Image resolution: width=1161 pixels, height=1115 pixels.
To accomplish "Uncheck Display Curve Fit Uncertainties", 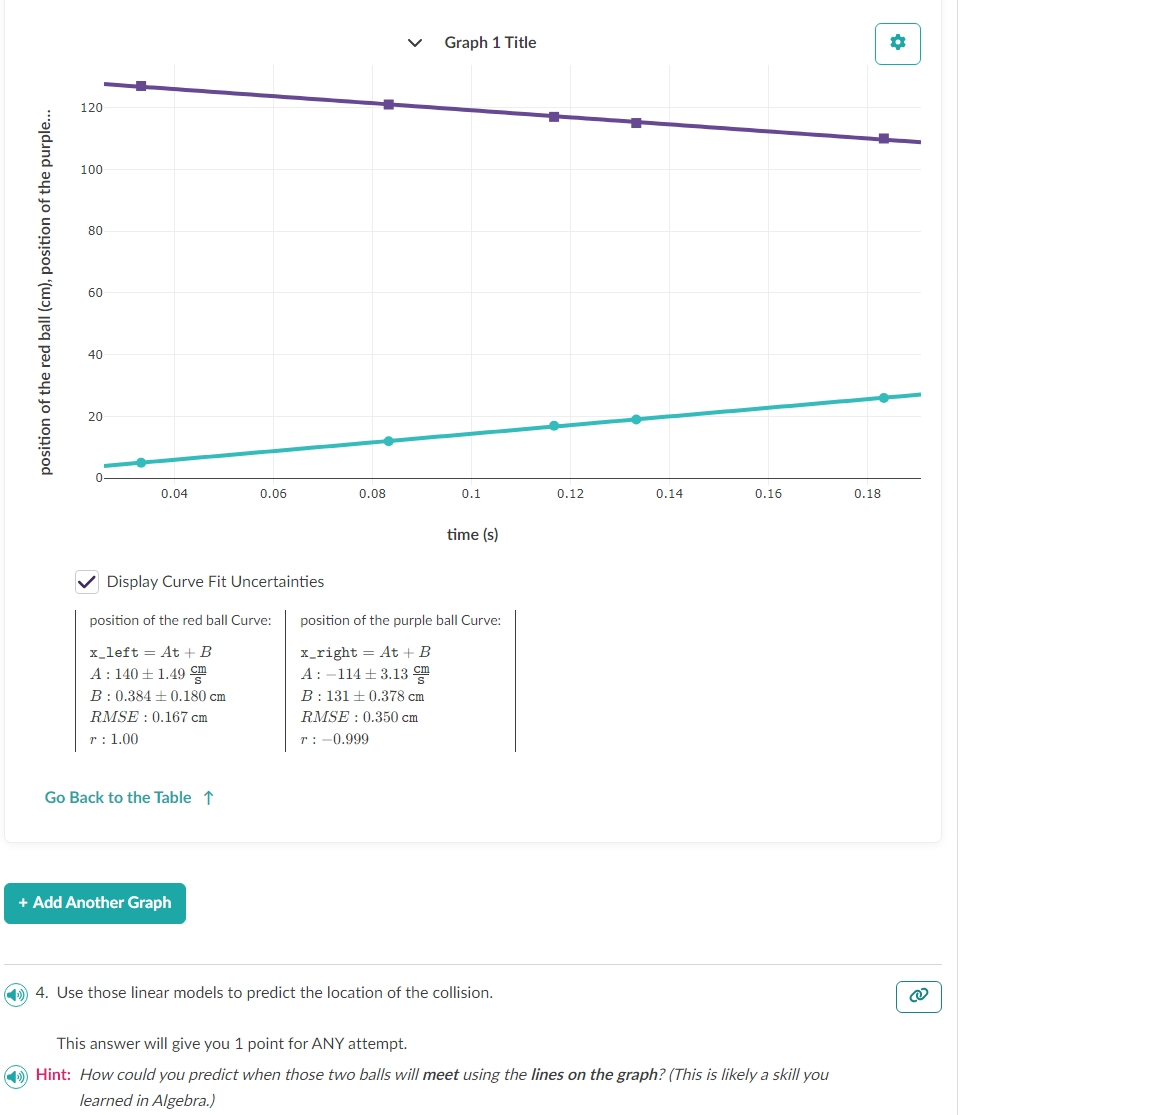I will 85,581.
